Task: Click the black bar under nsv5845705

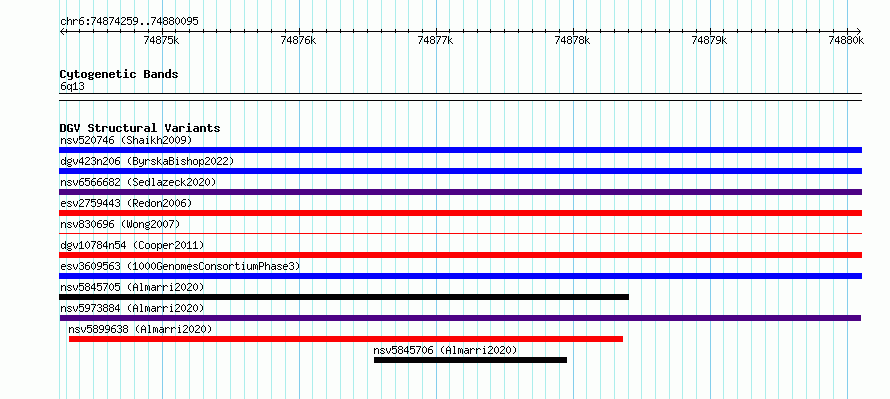Action: pos(344,297)
